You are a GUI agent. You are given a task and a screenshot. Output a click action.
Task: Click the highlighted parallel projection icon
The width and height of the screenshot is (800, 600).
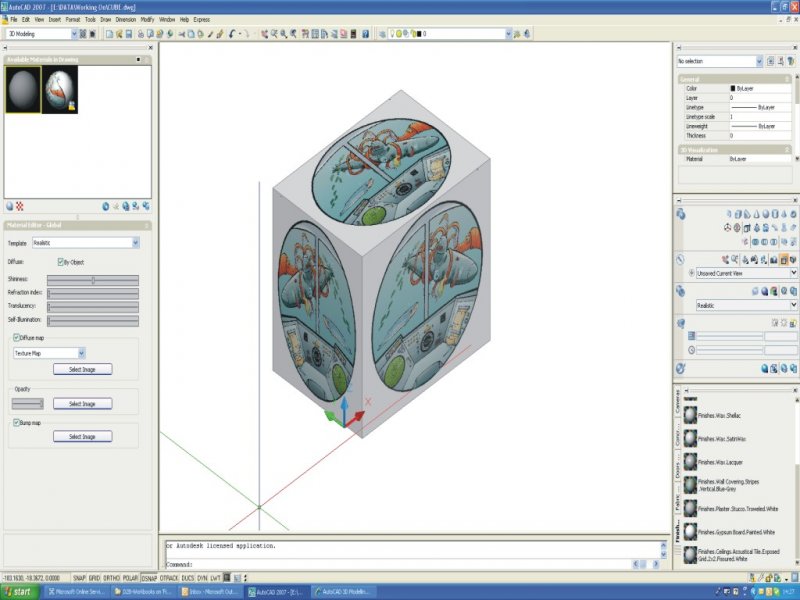784,260
